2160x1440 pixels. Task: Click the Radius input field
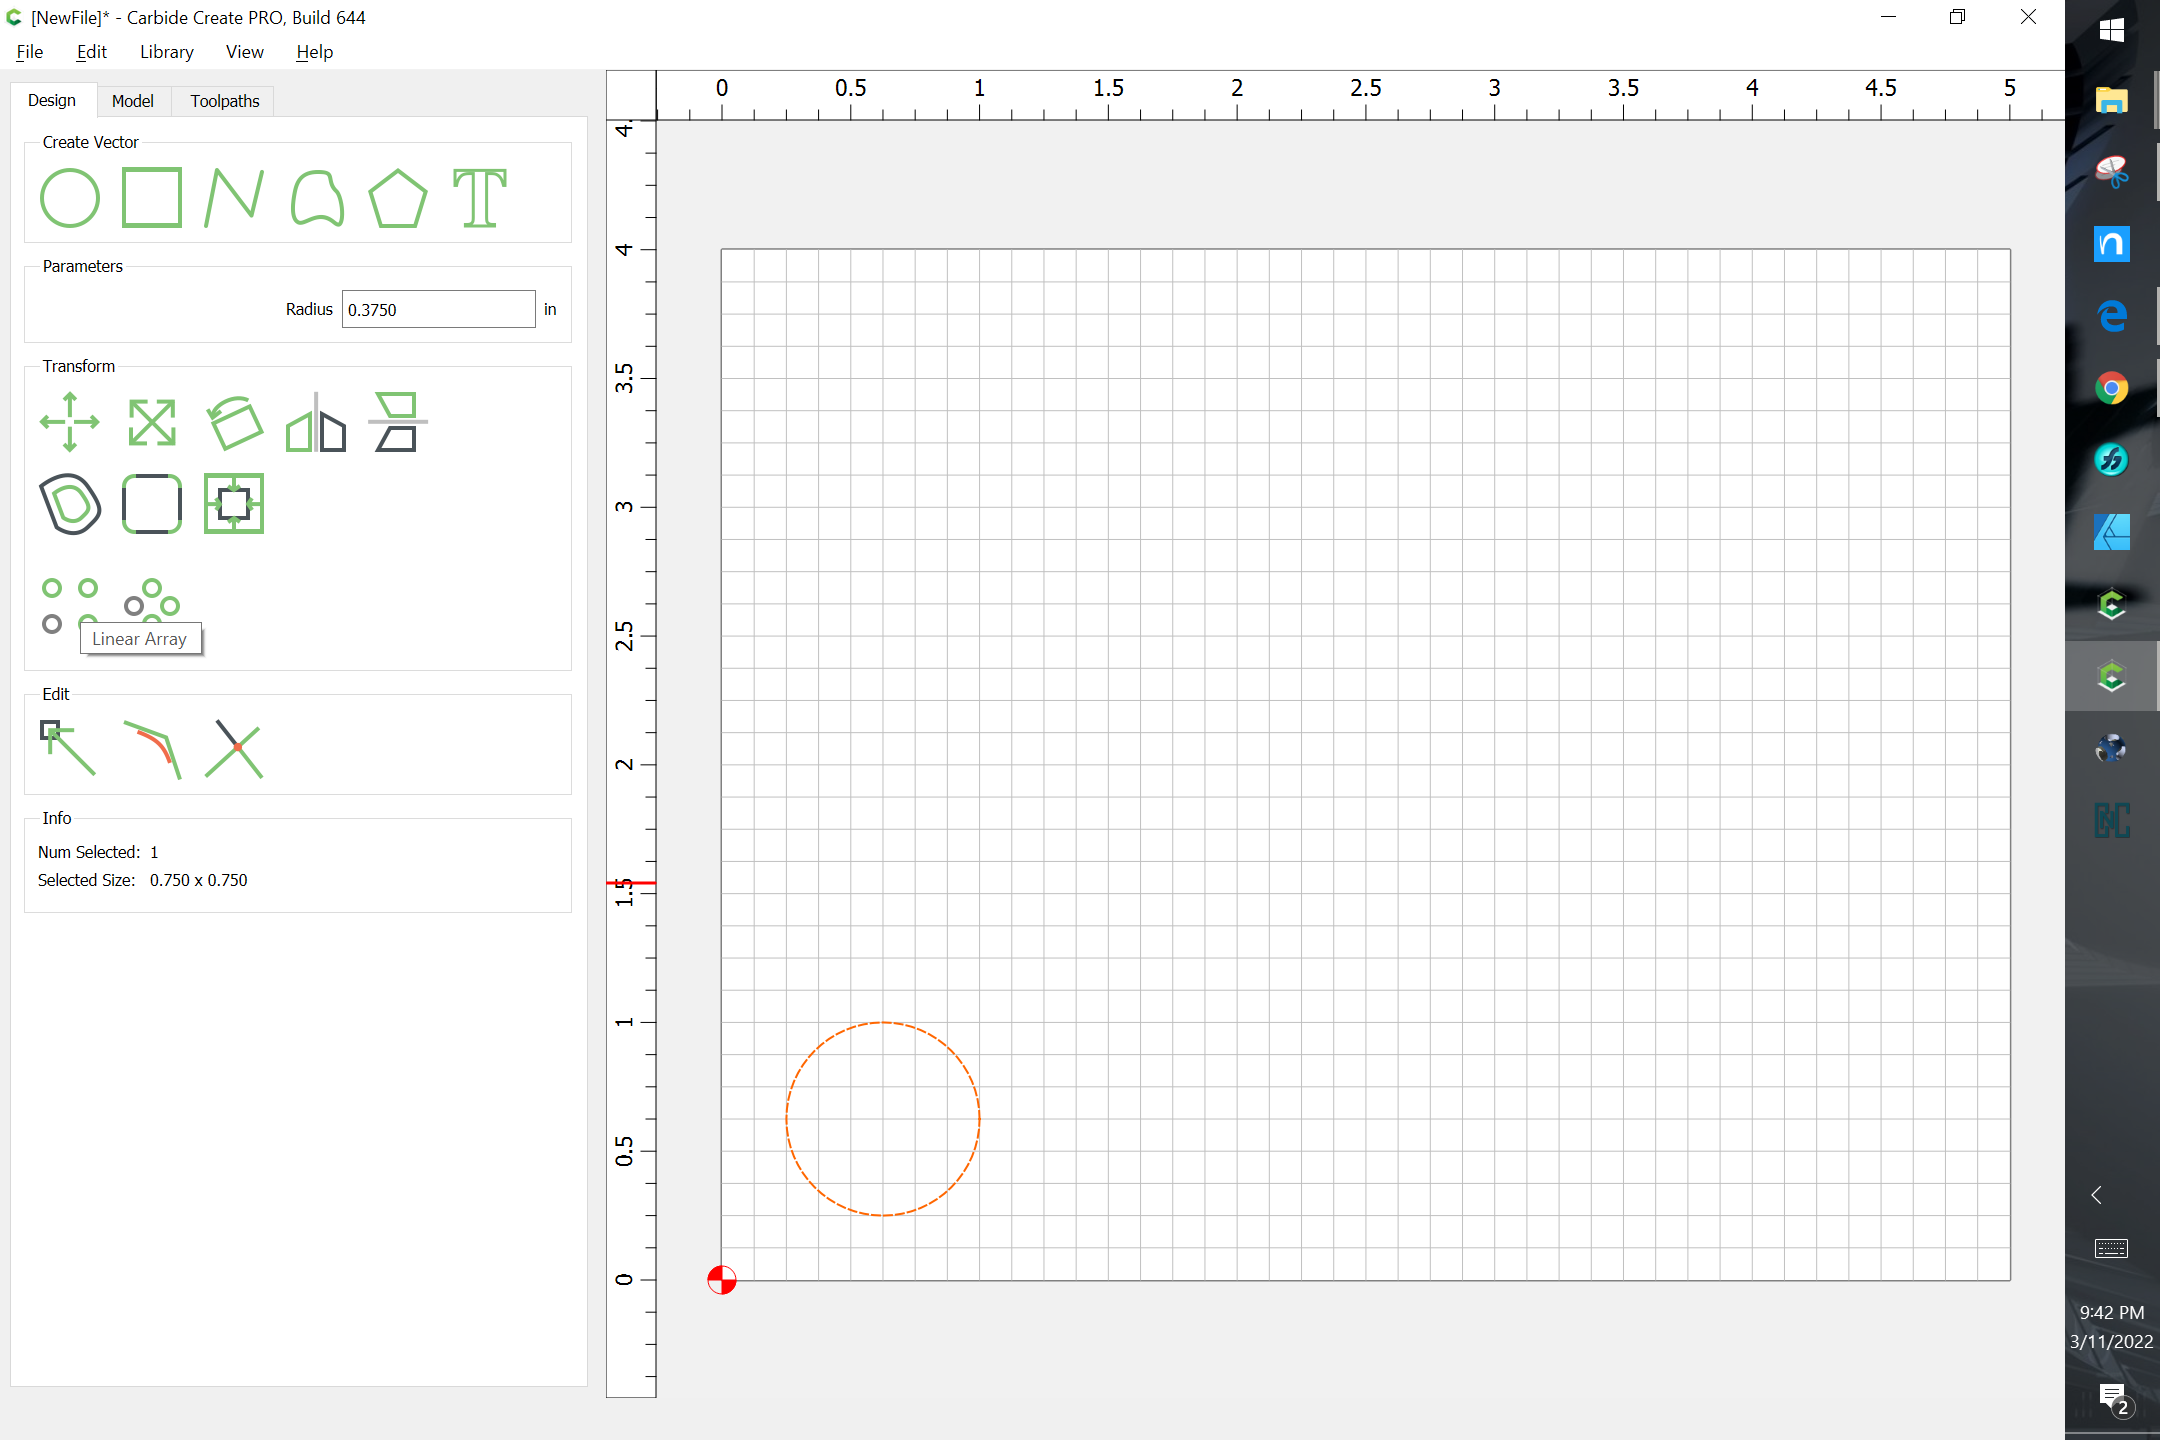click(438, 309)
